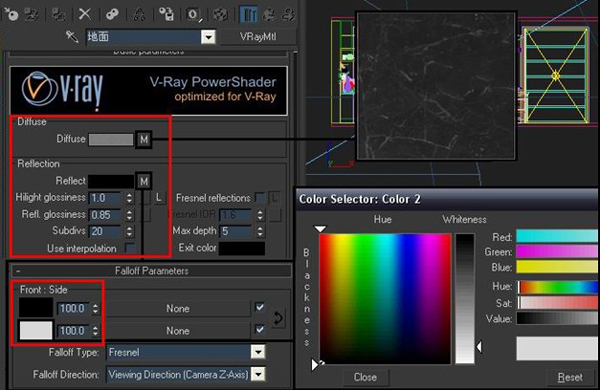
Task: Click Put to Library icon
Action: pyautogui.click(x=166, y=15)
